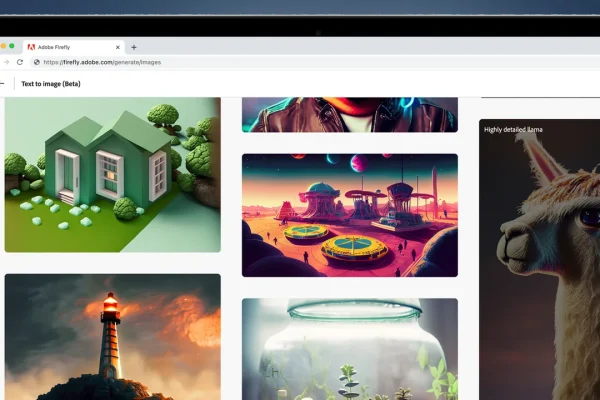Click the "Highly detailed llama" prompt caption
Viewport: 600px width, 400px height.
tap(513, 129)
